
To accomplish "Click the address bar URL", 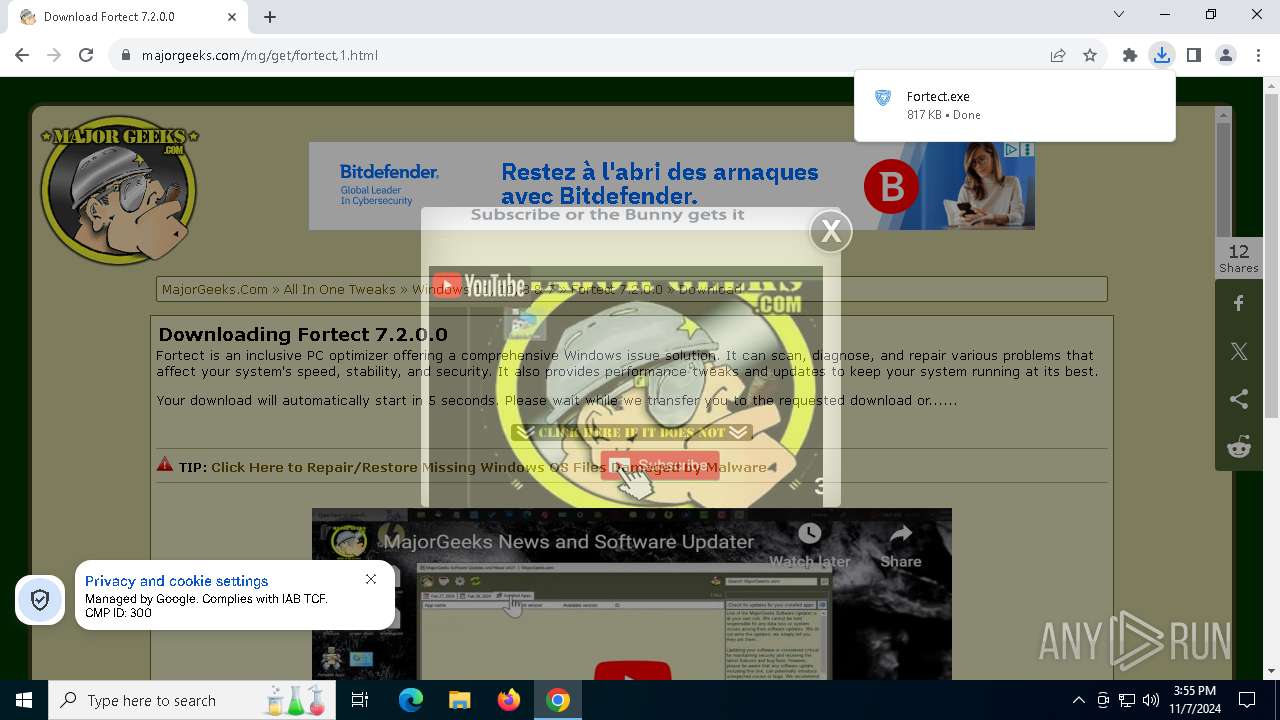I will click(x=260, y=55).
